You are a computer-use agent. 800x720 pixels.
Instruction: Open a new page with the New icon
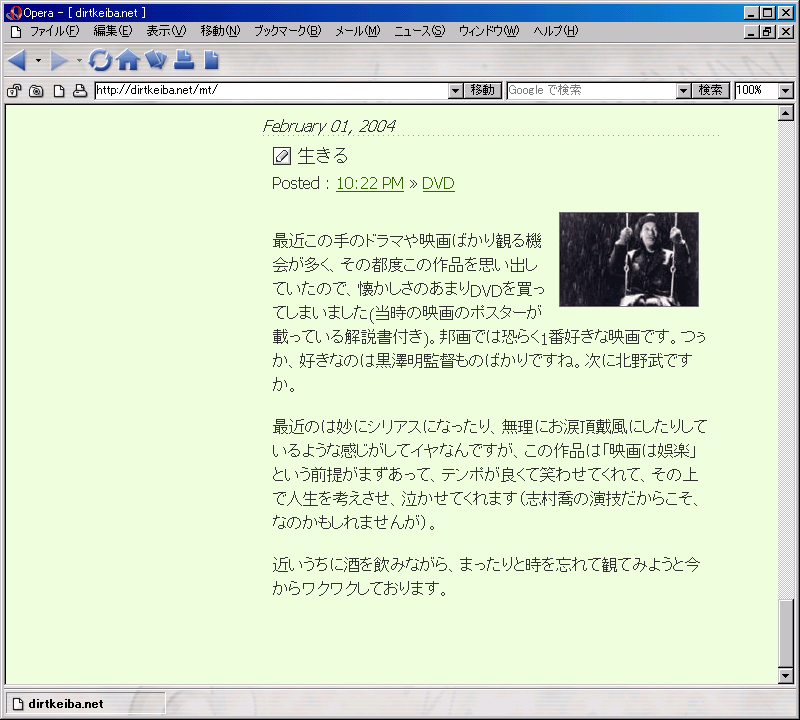click(211, 60)
